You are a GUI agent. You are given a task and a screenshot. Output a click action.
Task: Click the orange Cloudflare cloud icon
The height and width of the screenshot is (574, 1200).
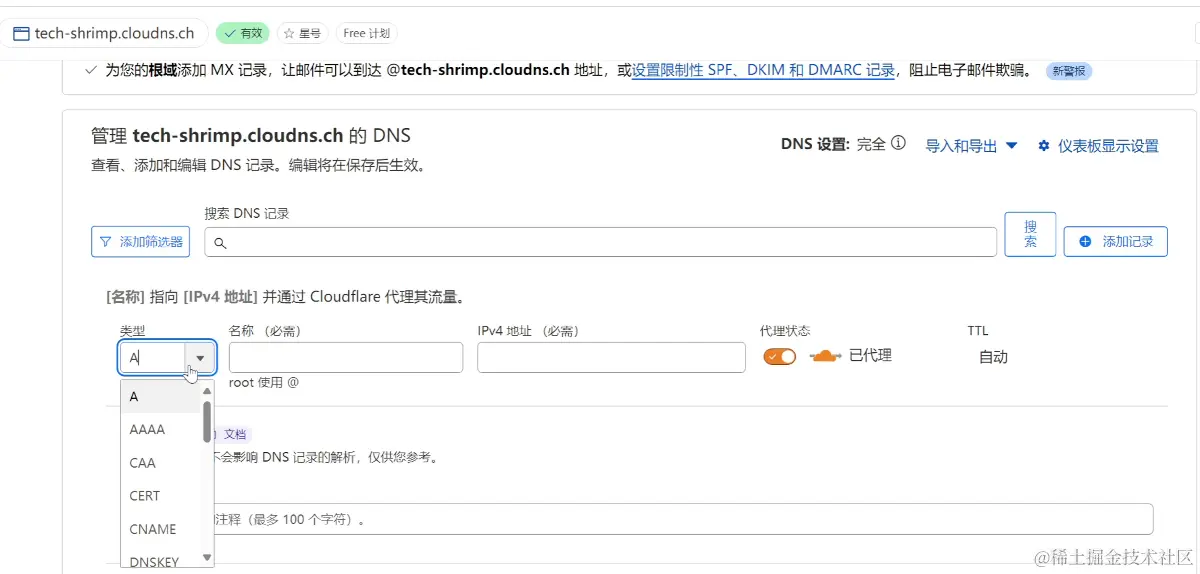point(825,356)
